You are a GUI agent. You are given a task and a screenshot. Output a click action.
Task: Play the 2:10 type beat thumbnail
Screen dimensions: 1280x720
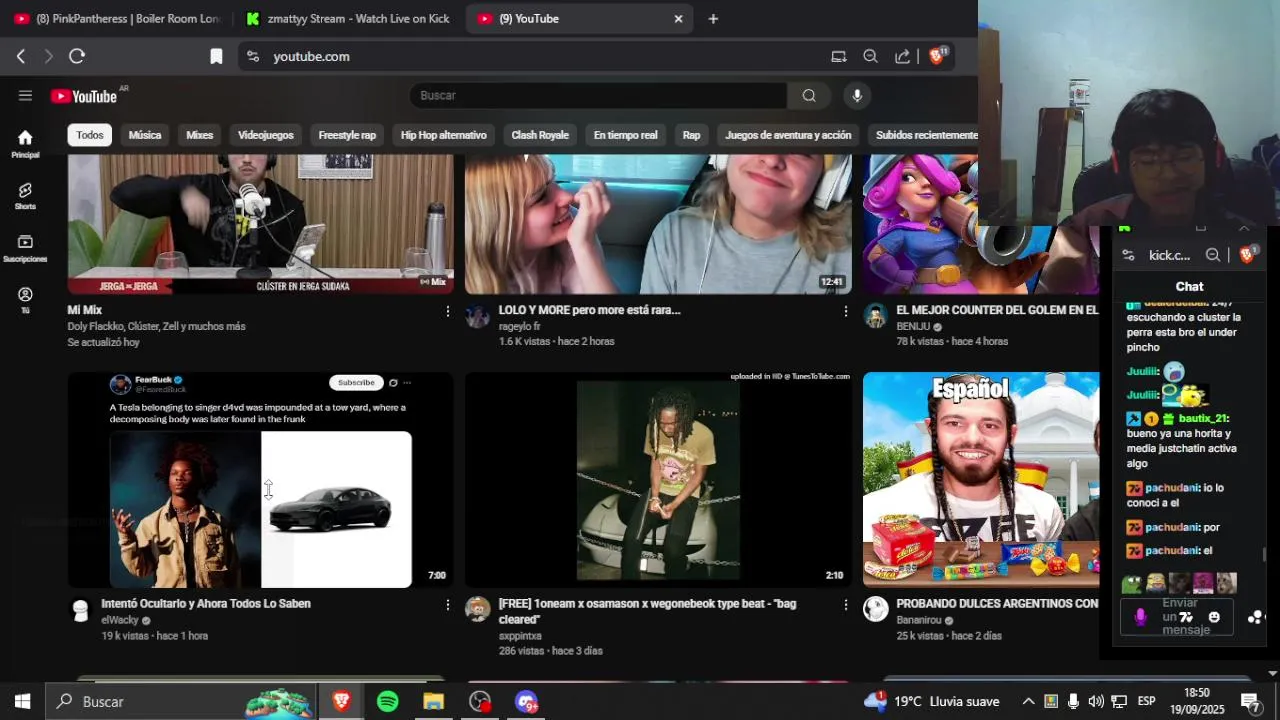(658, 480)
